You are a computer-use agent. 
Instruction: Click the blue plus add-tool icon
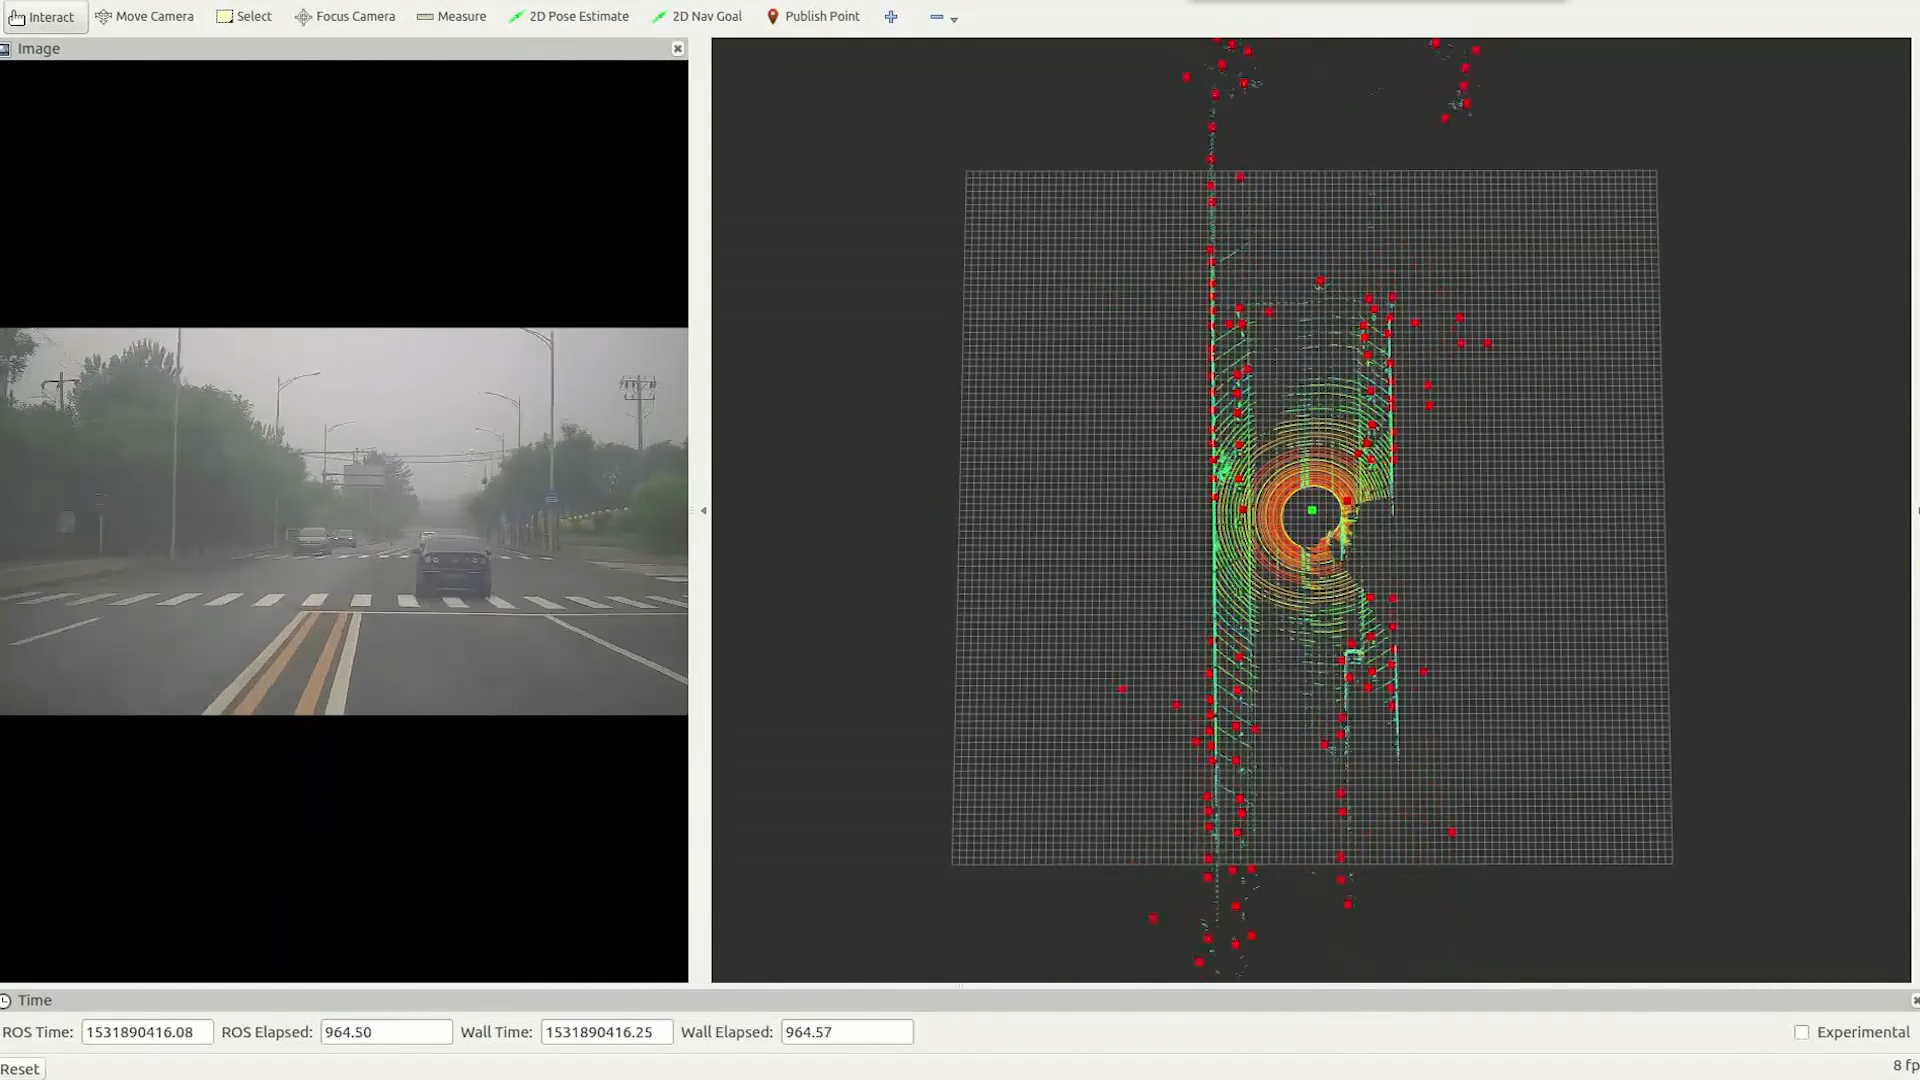click(891, 17)
